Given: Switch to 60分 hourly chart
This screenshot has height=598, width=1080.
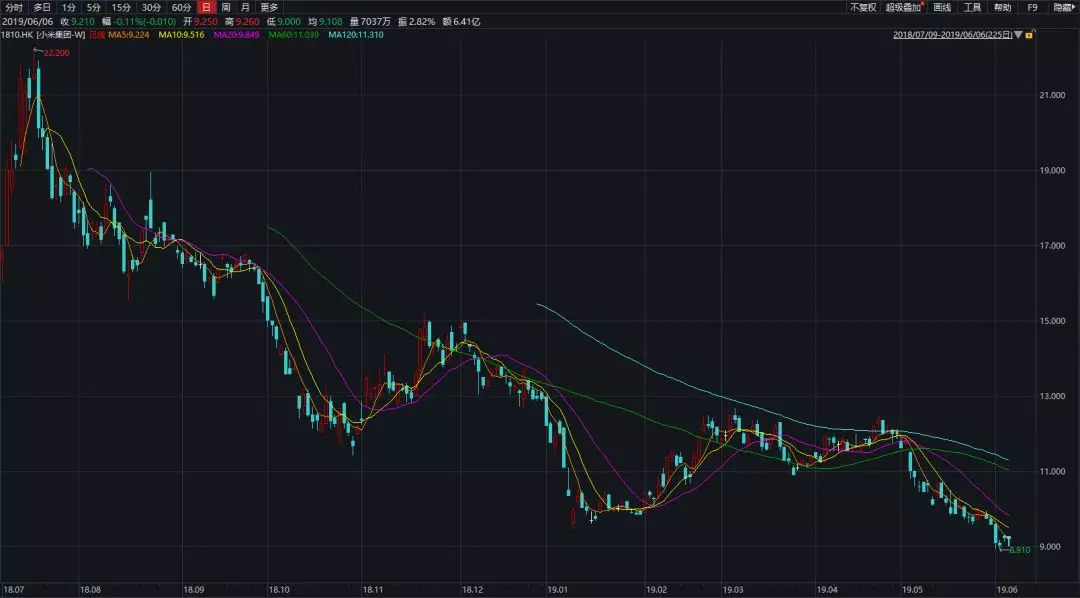Looking at the screenshot, I should [x=181, y=7].
